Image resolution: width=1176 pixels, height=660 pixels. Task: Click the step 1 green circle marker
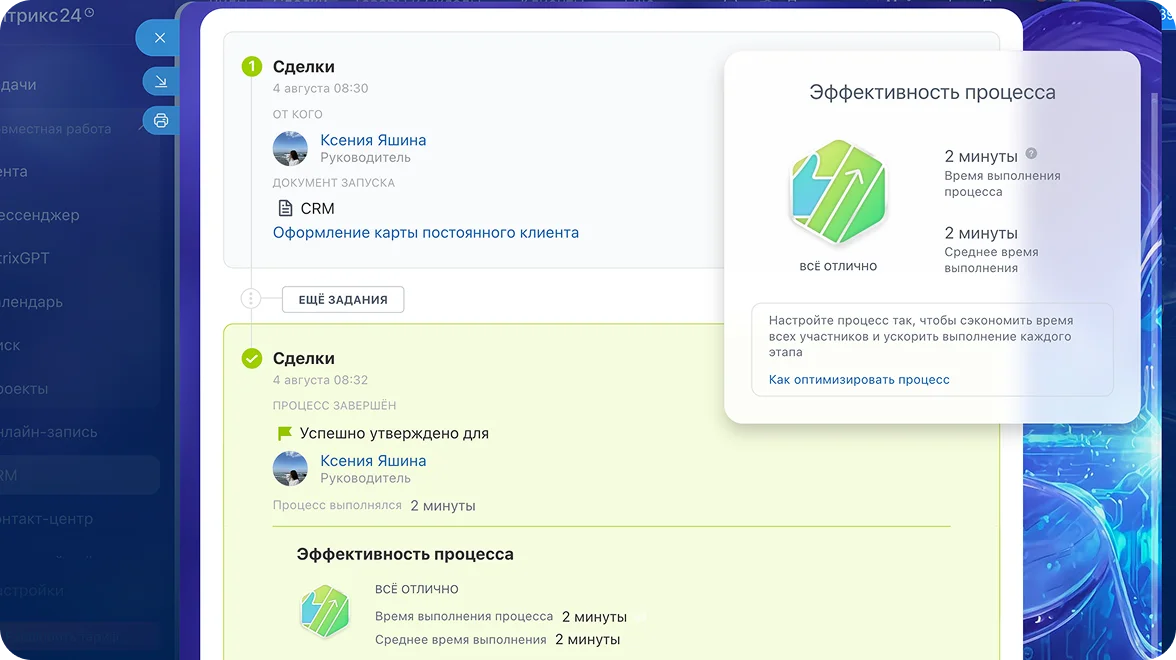pos(252,67)
